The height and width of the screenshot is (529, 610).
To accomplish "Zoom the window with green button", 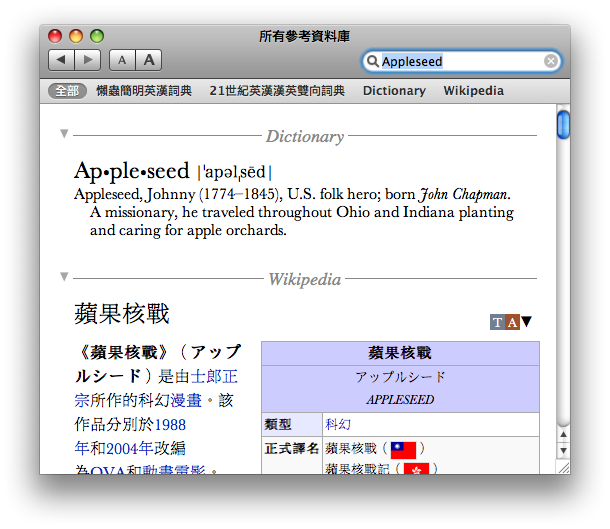I will (x=97, y=36).
